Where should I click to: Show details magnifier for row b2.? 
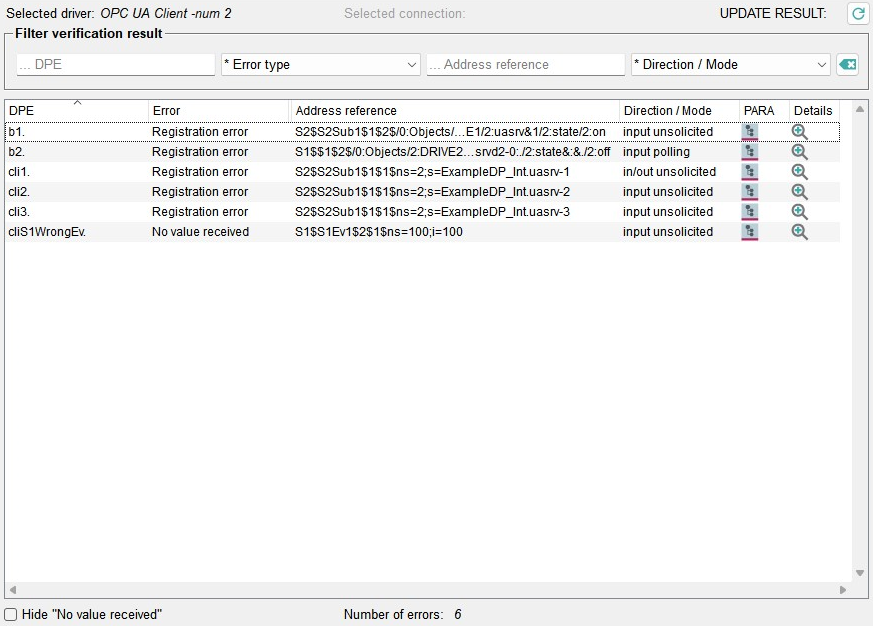click(x=799, y=152)
